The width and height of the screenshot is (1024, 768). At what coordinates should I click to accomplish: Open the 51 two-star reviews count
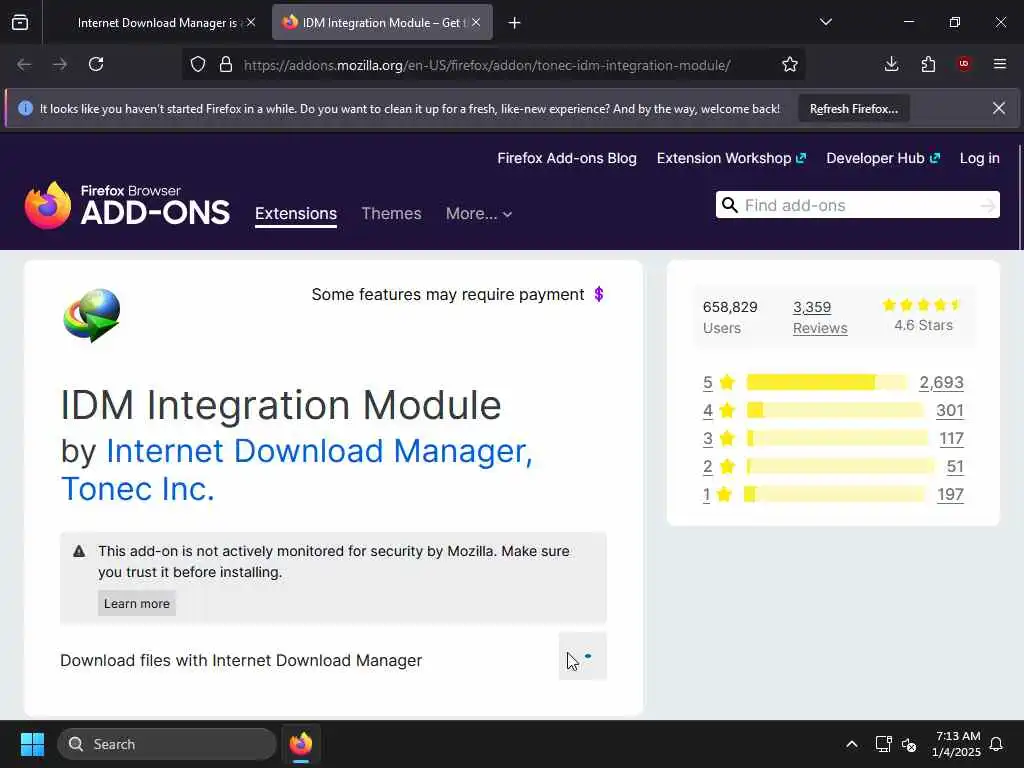(955, 467)
